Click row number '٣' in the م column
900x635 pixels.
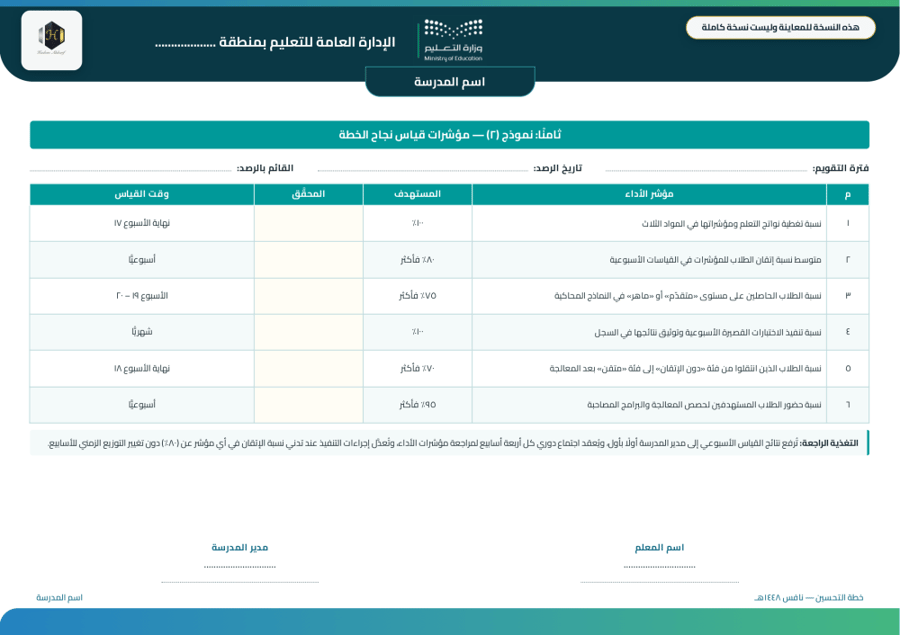click(x=848, y=296)
